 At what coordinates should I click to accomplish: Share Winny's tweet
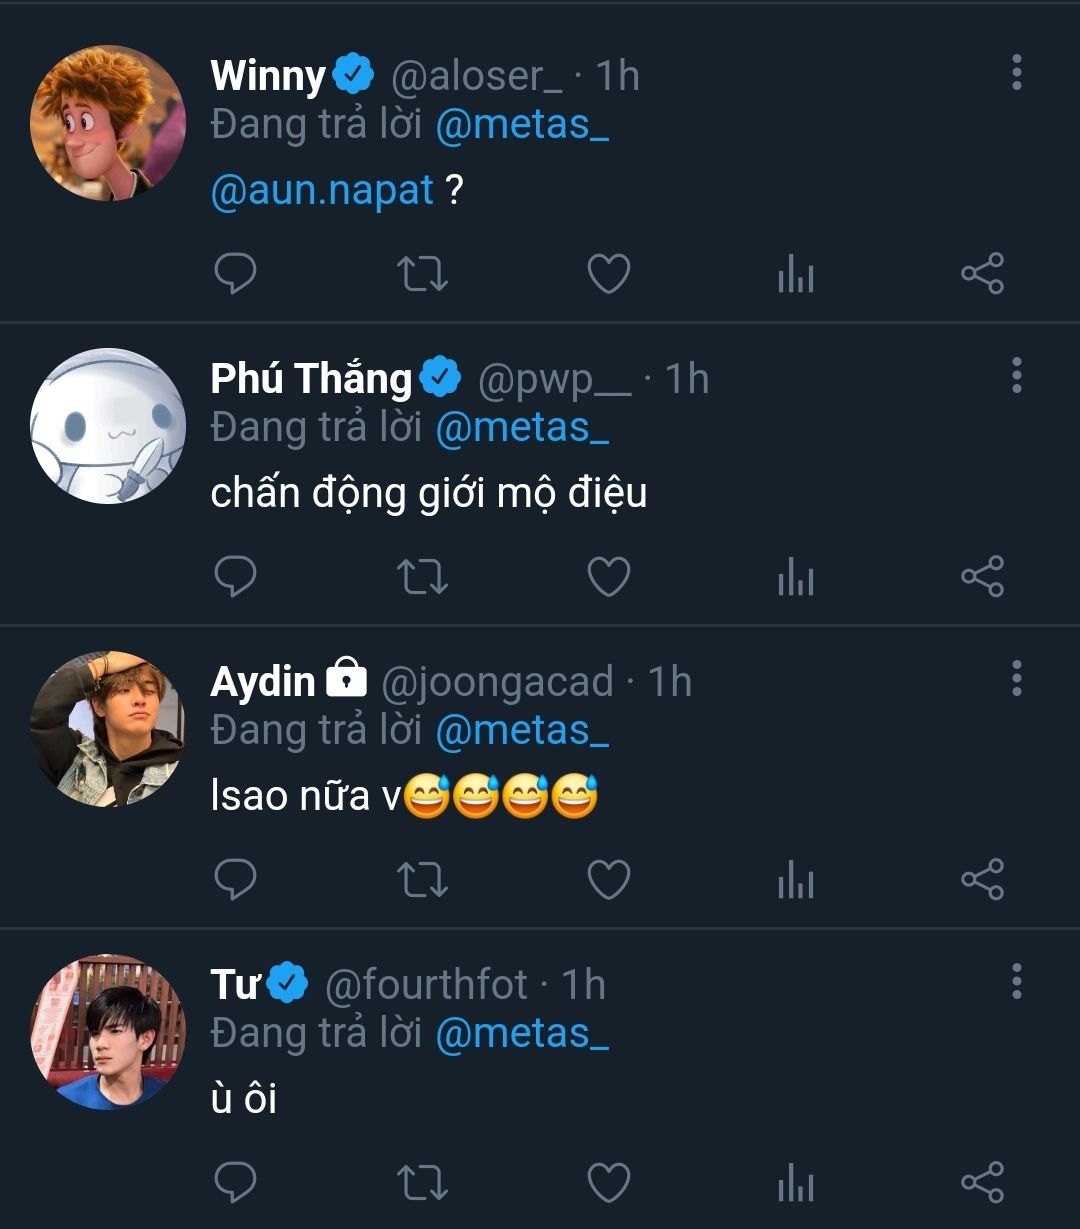point(982,274)
